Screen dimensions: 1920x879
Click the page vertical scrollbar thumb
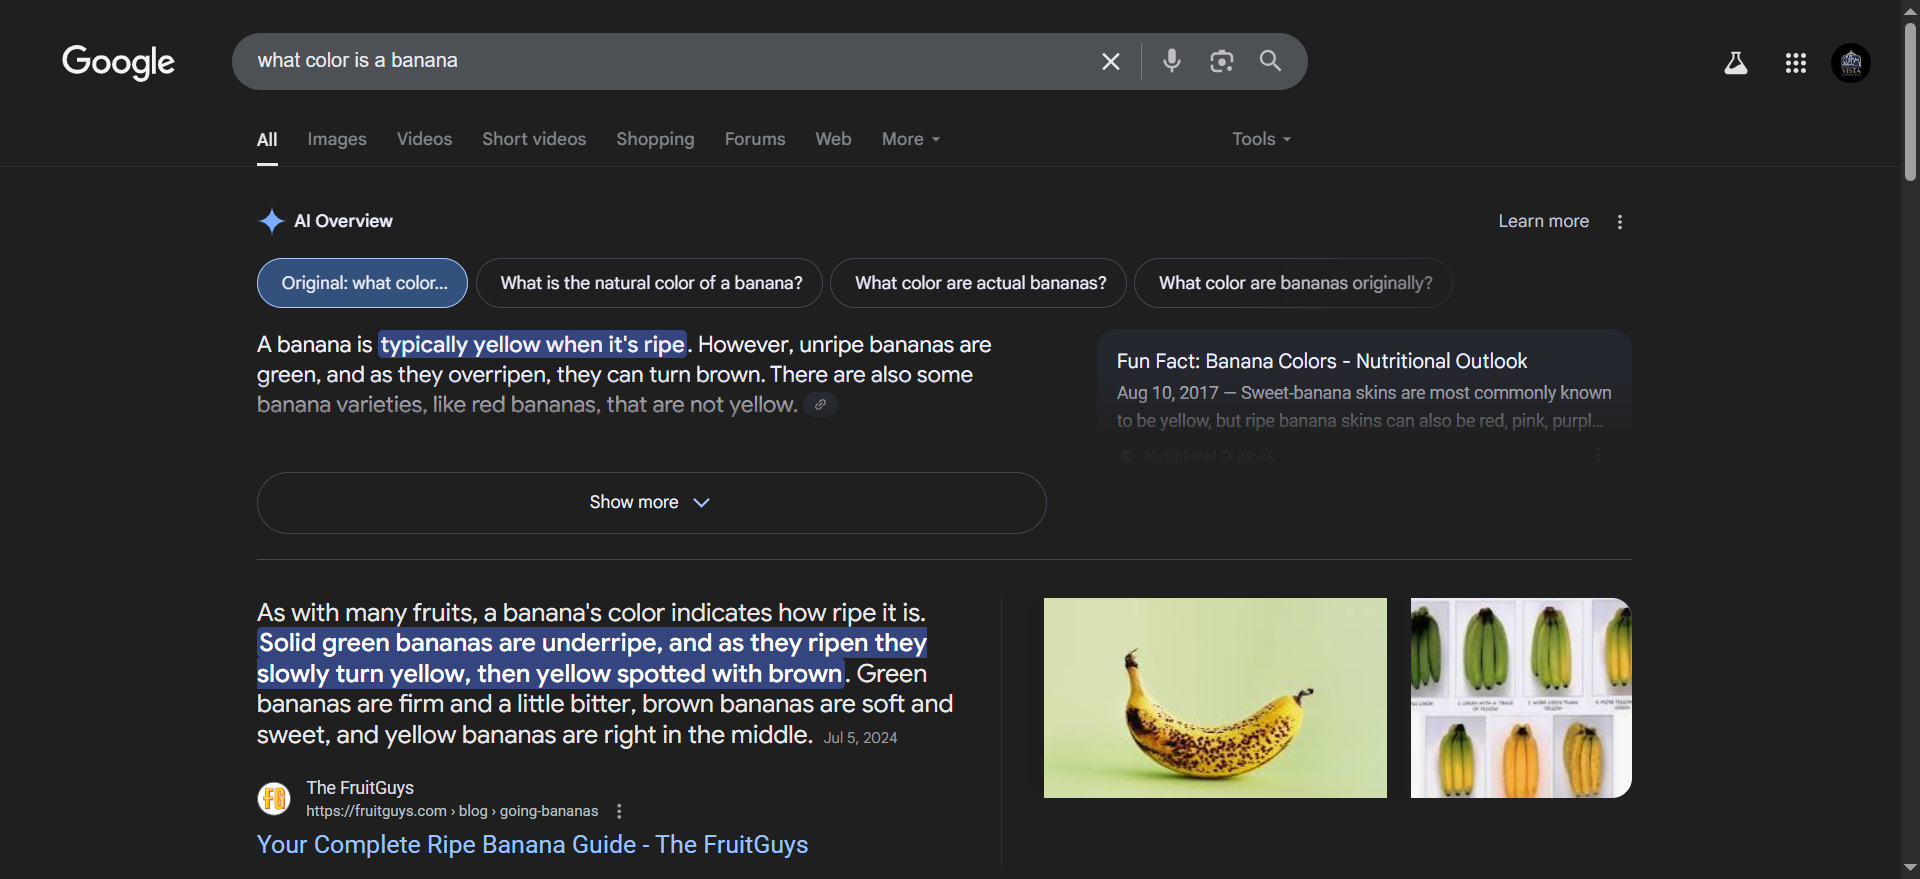[1910, 100]
